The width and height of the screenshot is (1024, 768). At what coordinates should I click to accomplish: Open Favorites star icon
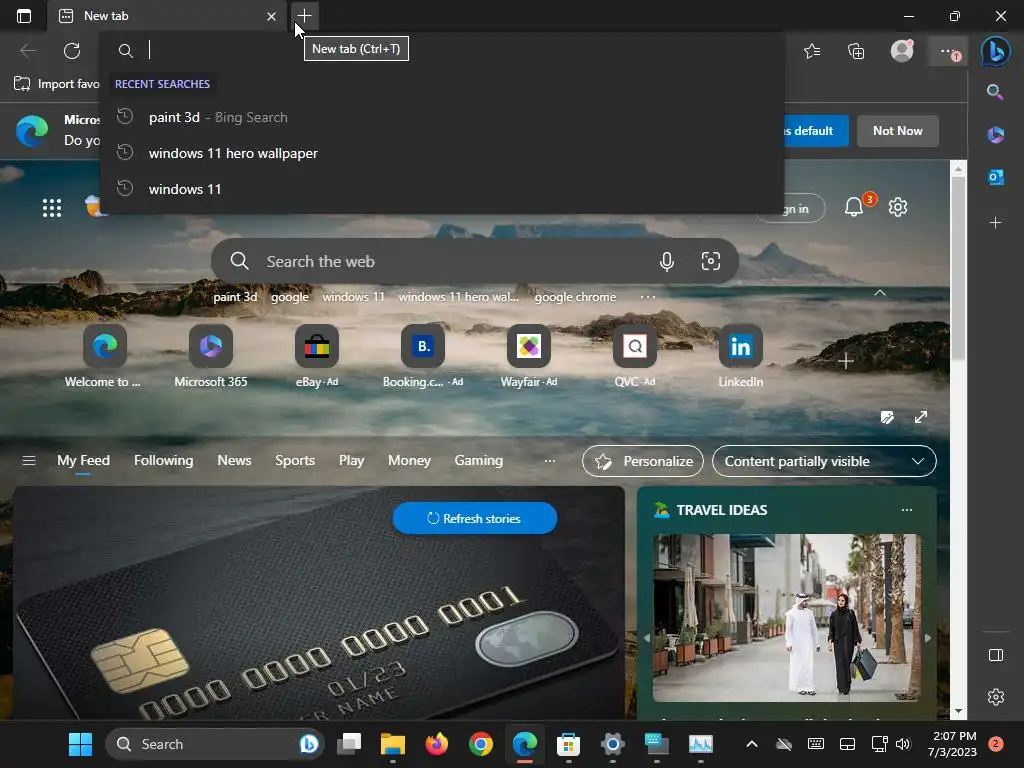click(812, 50)
